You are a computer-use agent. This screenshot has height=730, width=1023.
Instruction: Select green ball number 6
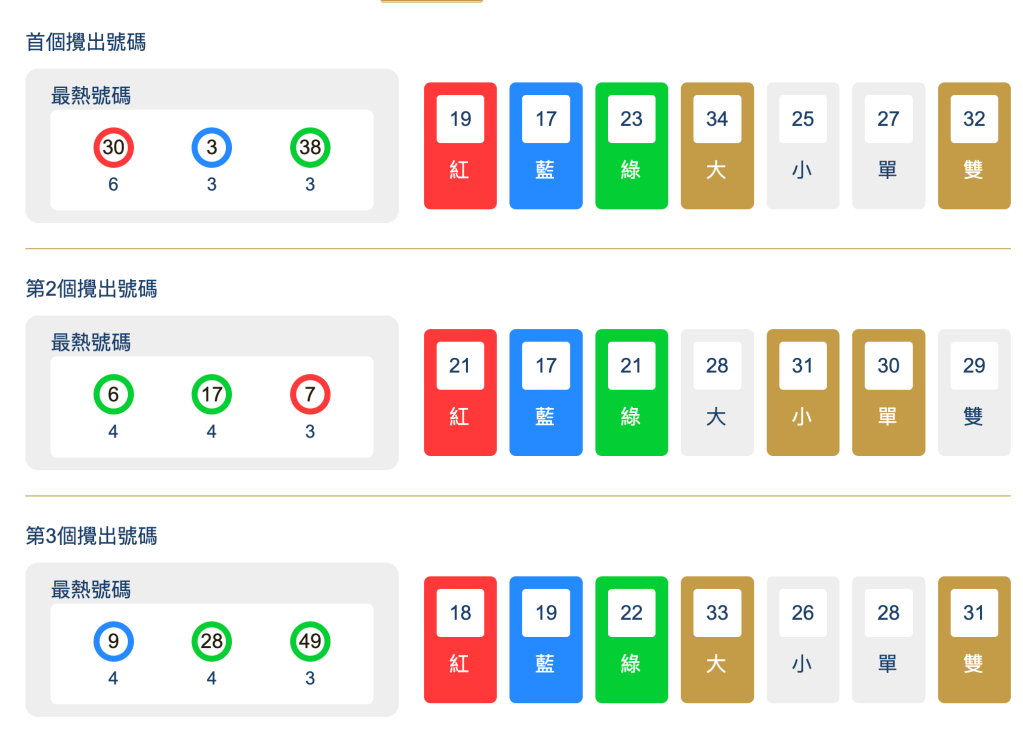coord(113,395)
